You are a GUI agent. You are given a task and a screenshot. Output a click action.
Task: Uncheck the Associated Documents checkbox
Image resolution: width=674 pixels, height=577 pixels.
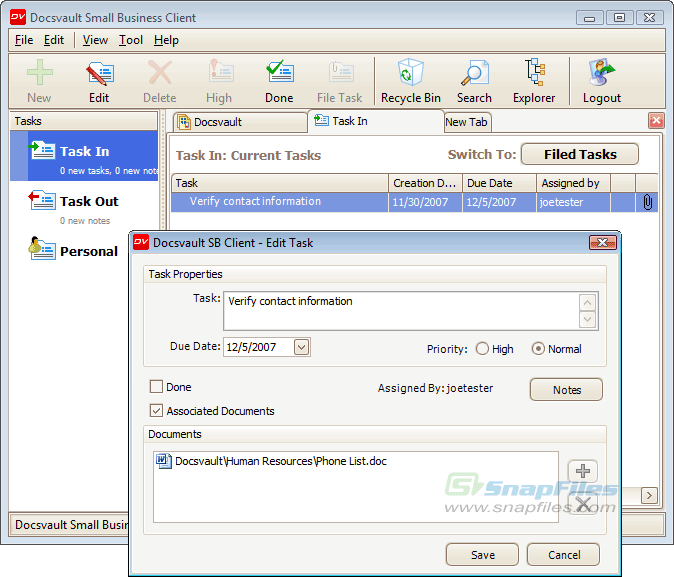pyautogui.click(x=156, y=411)
